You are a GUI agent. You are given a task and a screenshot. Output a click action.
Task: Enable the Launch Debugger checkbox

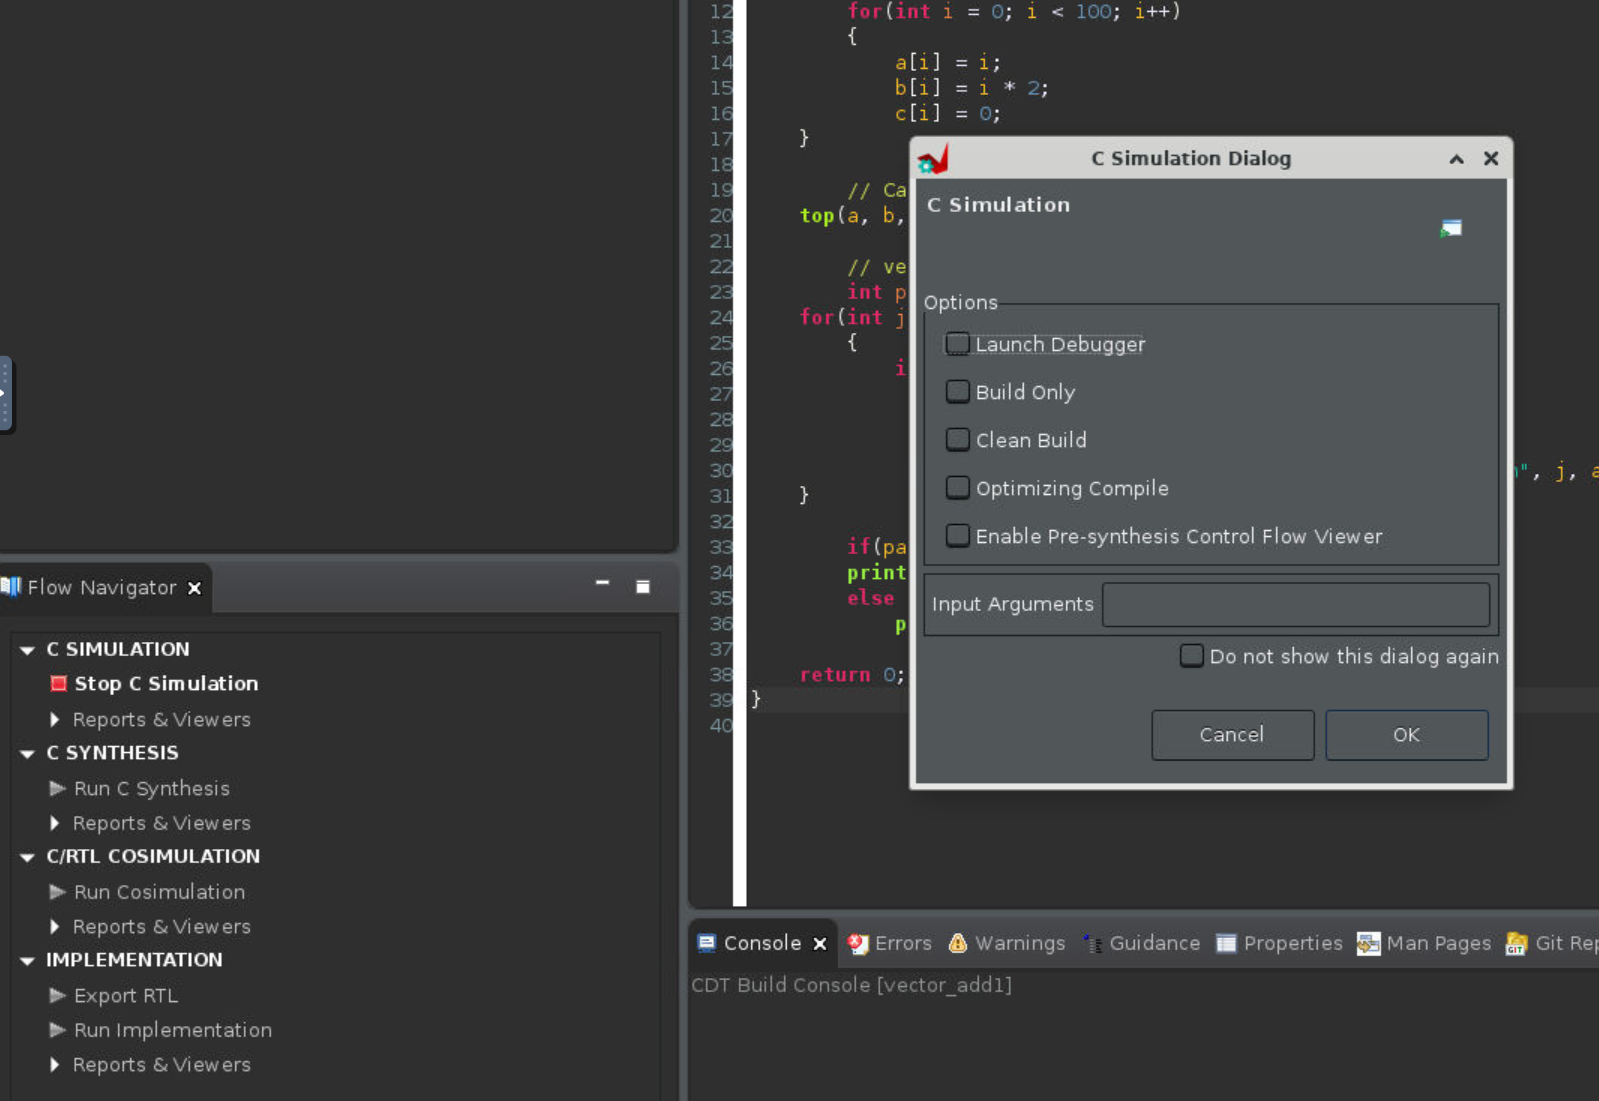[958, 344]
